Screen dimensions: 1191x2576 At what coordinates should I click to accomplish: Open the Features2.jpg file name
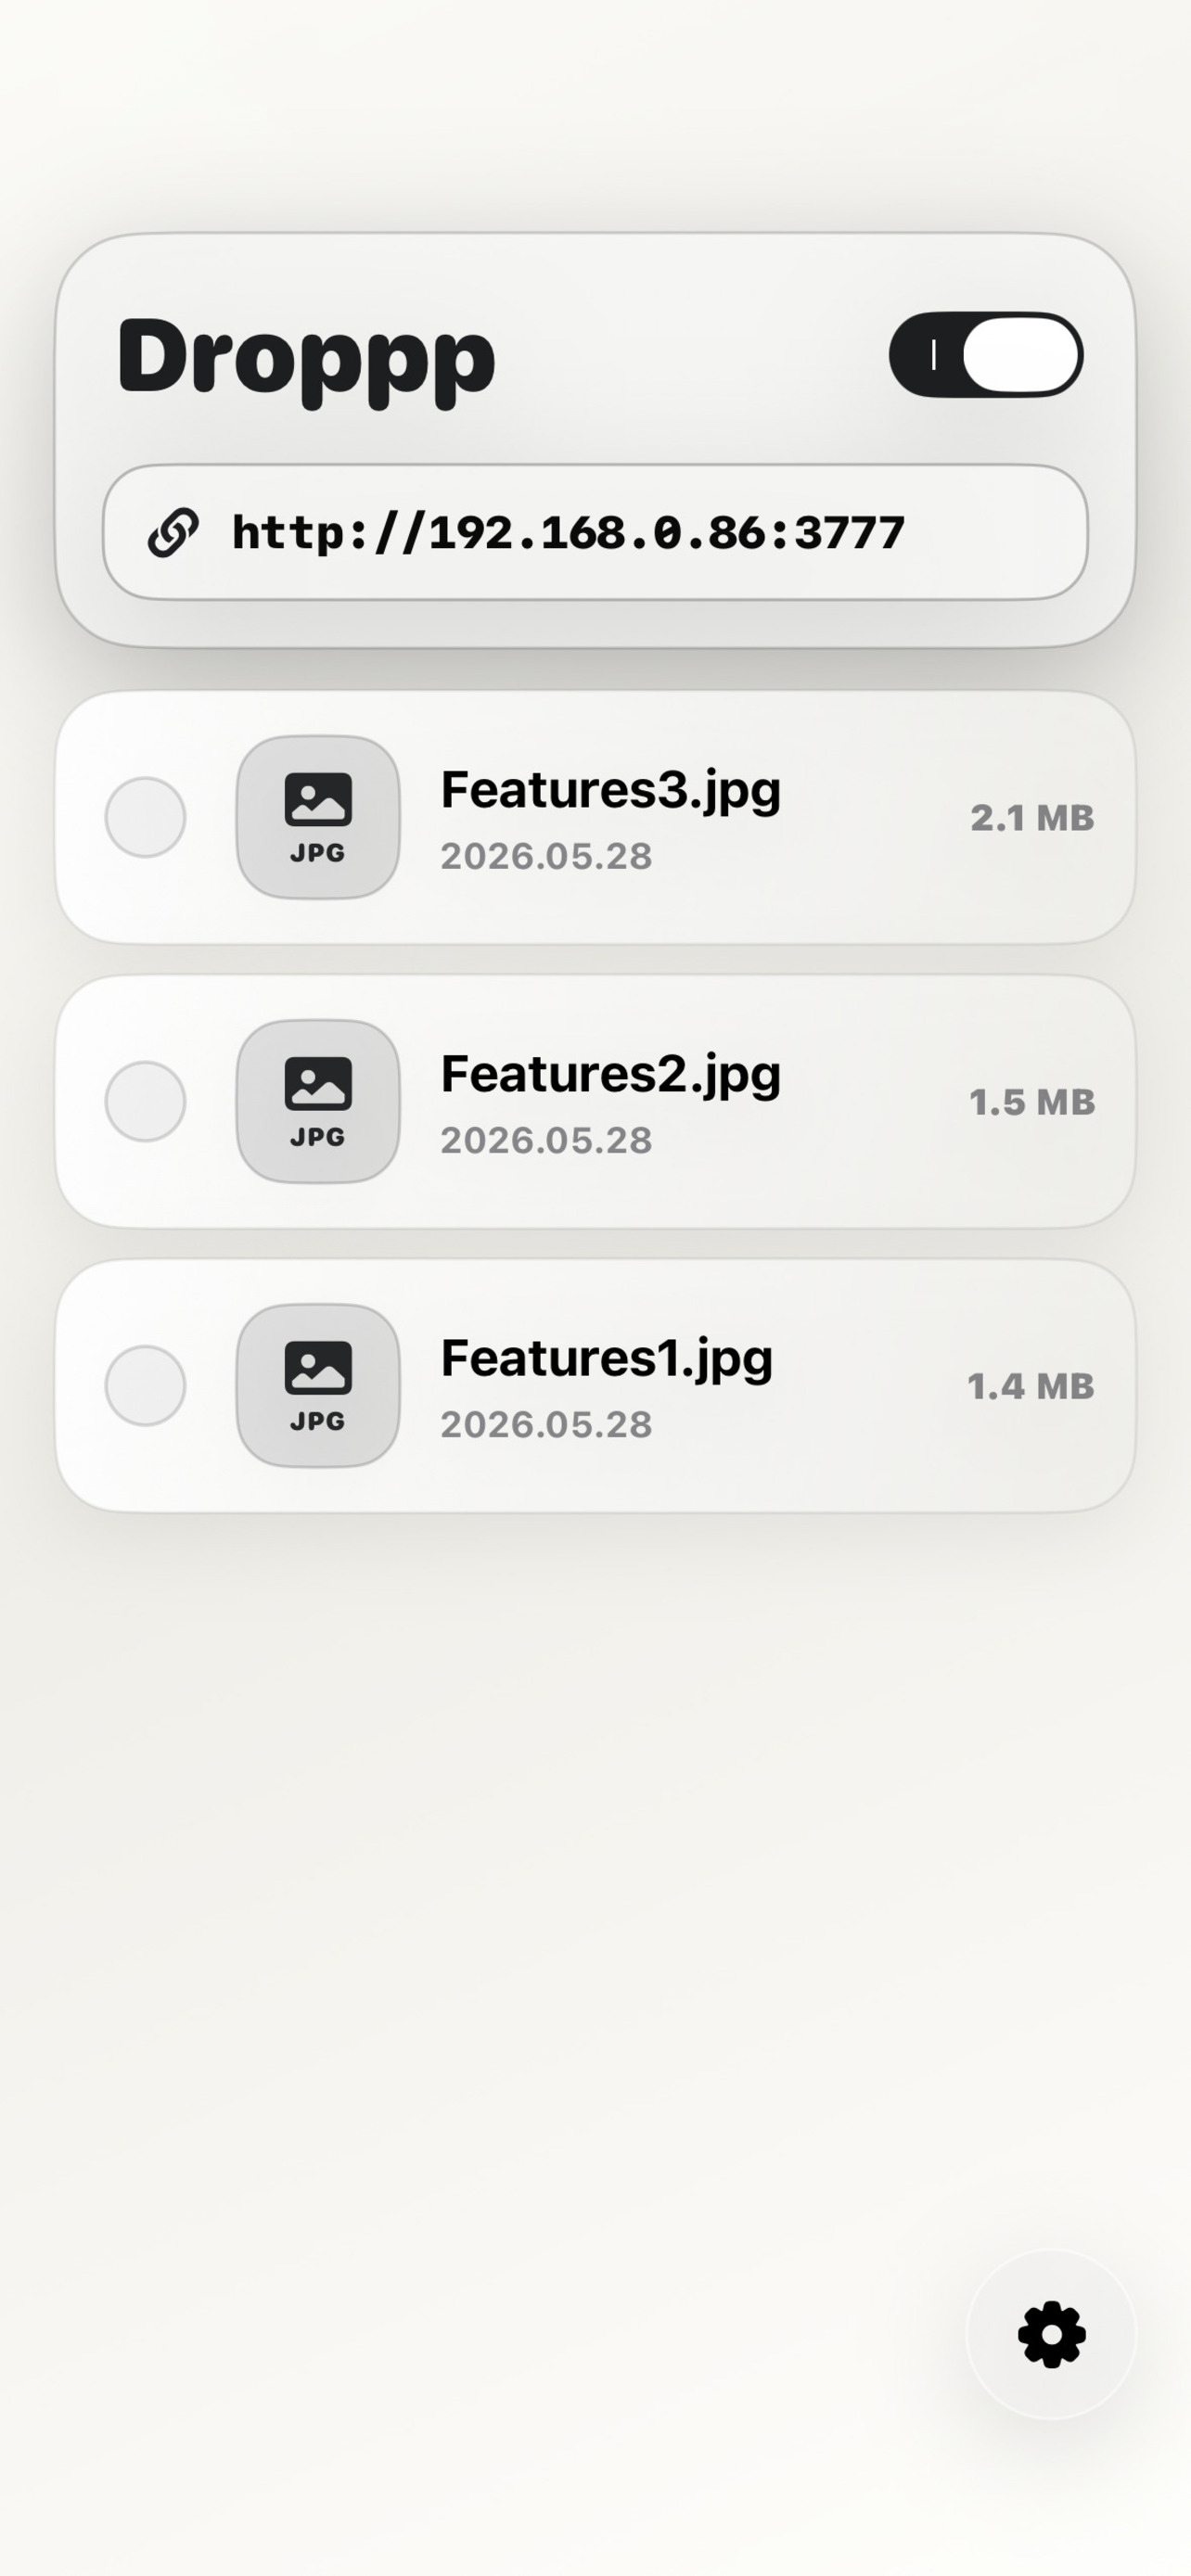pyautogui.click(x=610, y=1074)
